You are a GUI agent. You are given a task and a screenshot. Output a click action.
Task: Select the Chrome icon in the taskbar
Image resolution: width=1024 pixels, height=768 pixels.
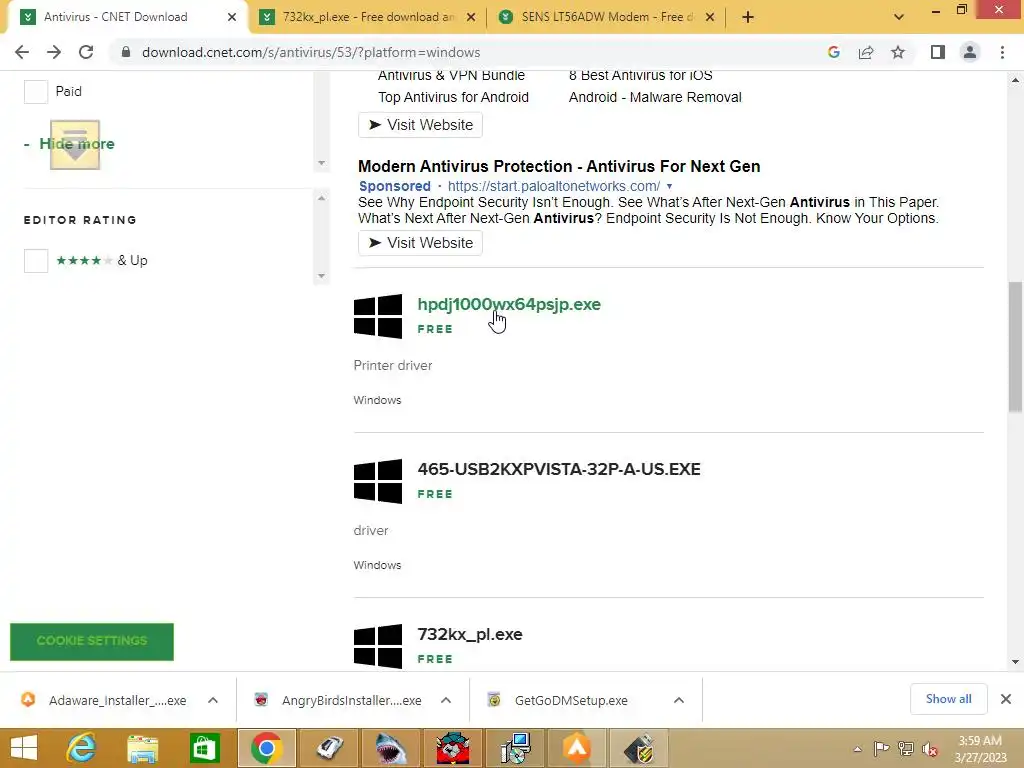[x=266, y=748]
